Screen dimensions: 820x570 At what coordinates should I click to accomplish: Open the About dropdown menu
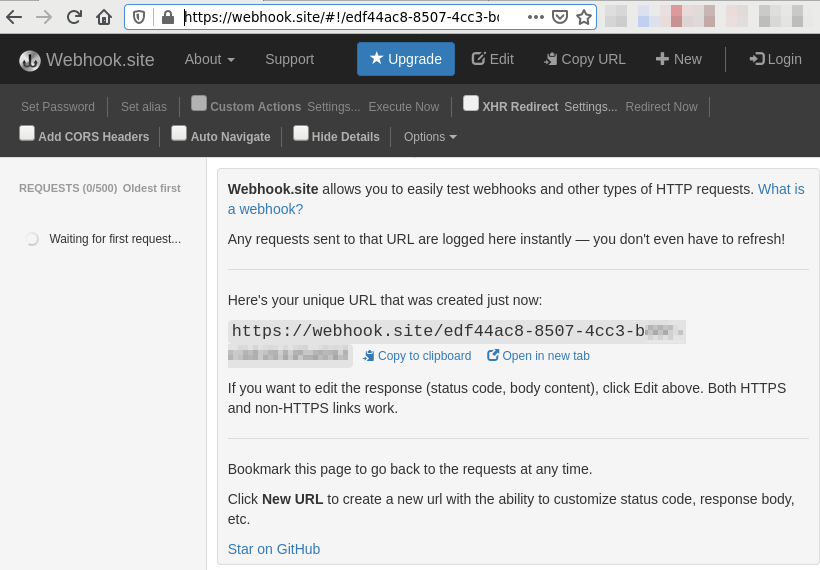tap(209, 59)
